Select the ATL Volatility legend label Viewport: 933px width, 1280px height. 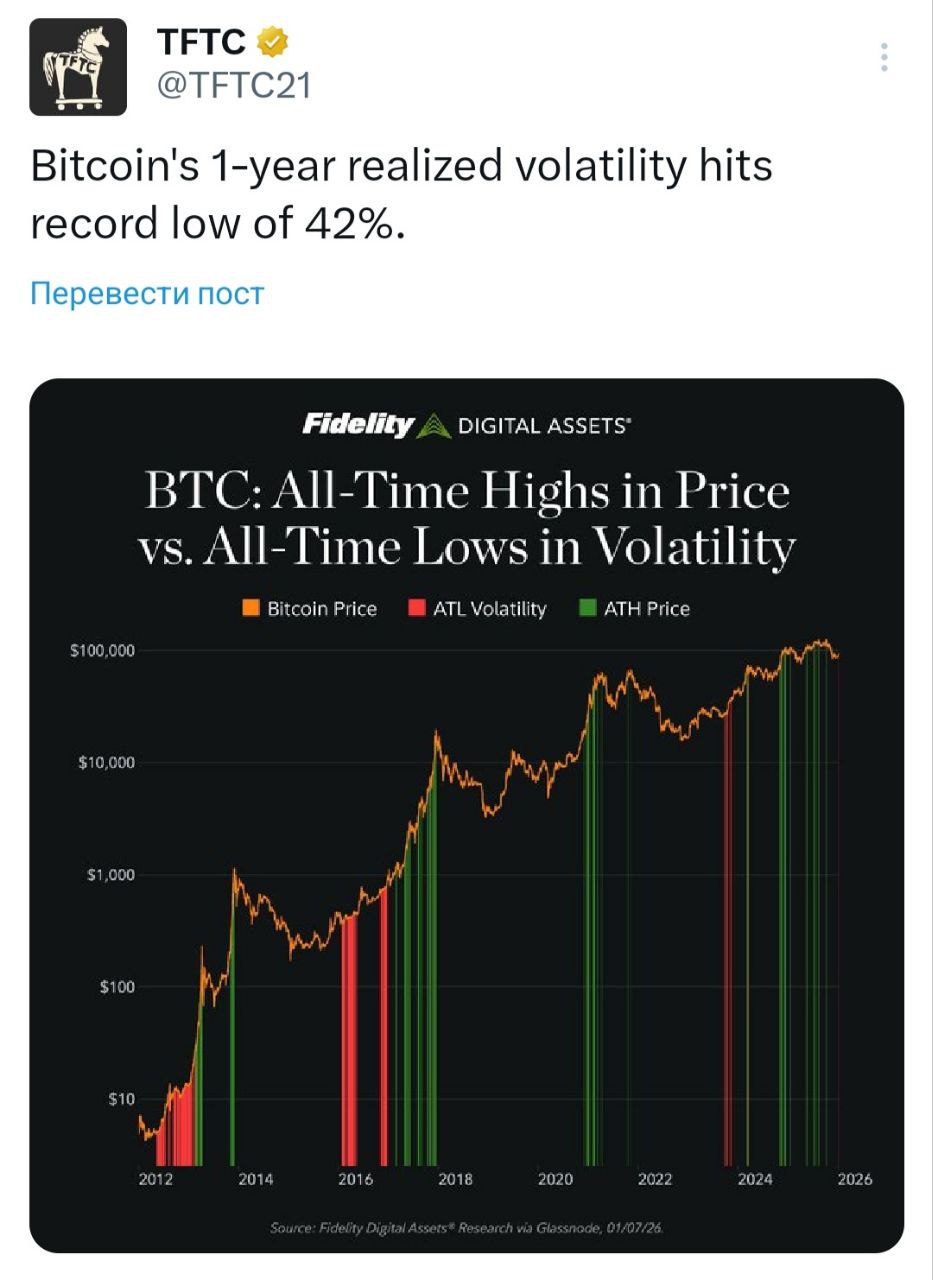(x=489, y=608)
